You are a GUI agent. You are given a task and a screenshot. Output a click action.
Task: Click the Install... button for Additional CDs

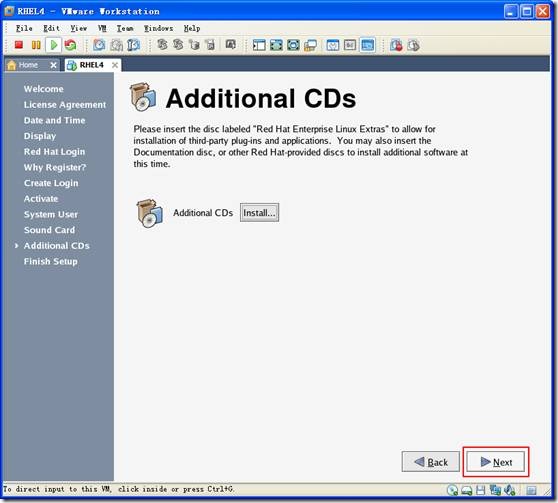point(259,213)
